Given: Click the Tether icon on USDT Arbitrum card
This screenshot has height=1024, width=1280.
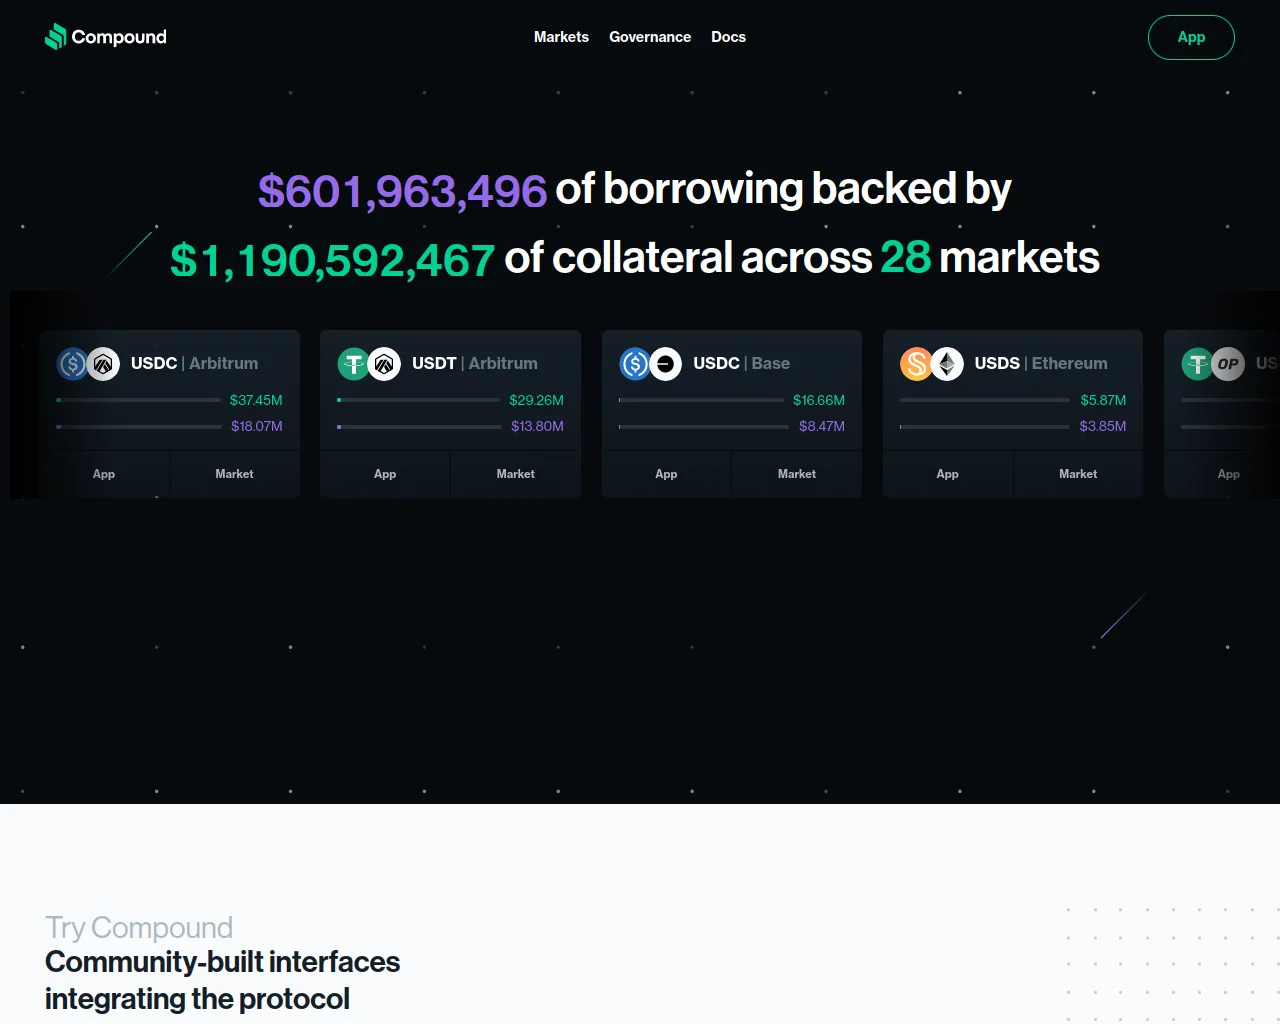Looking at the screenshot, I should point(353,364).
